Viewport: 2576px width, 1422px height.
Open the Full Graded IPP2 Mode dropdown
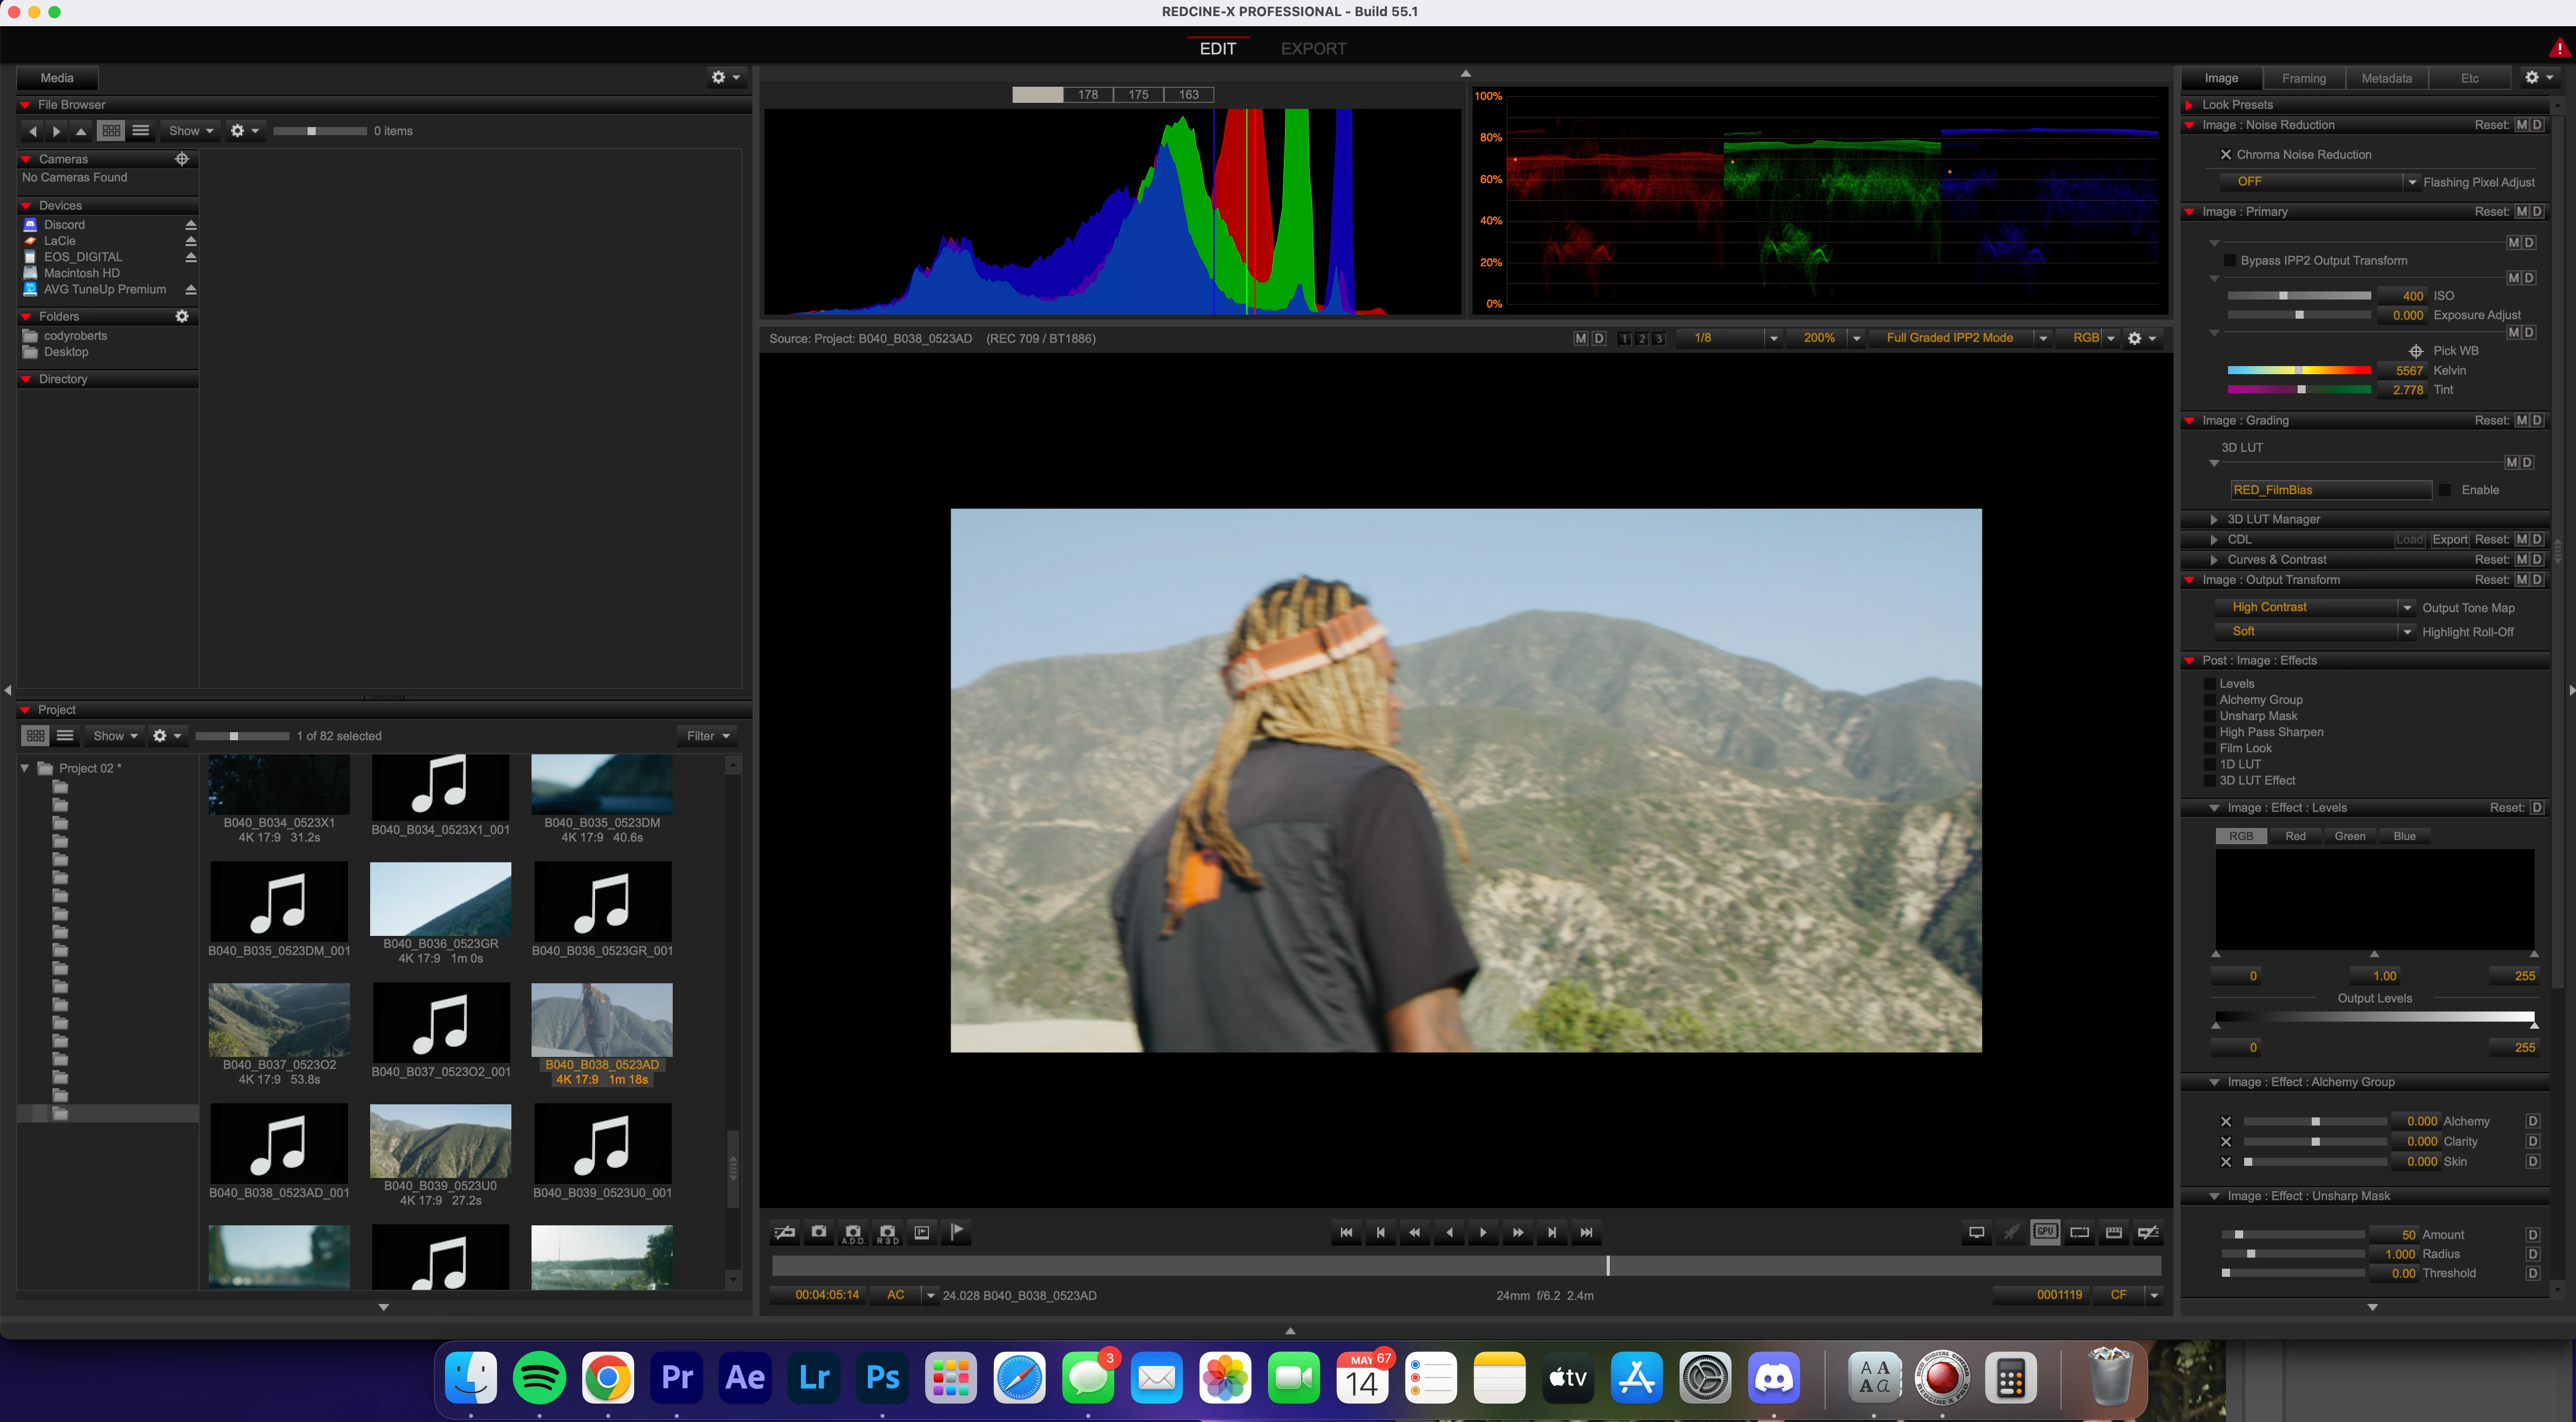point(2043,338)
